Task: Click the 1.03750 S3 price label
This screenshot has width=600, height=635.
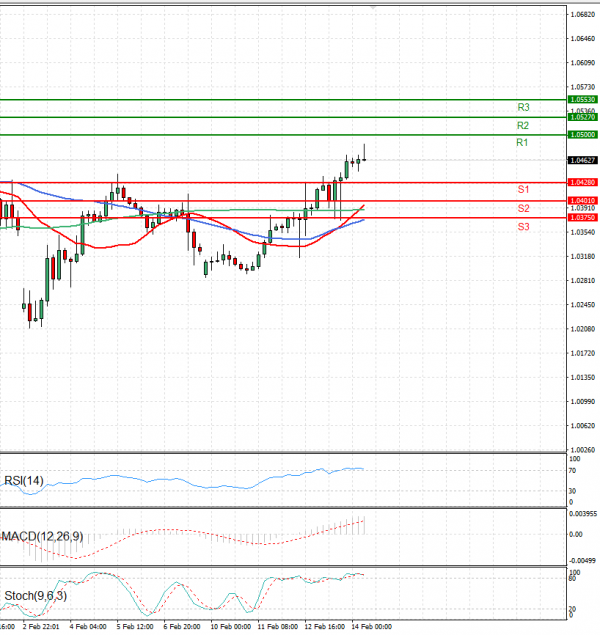Action: point(583,217)
